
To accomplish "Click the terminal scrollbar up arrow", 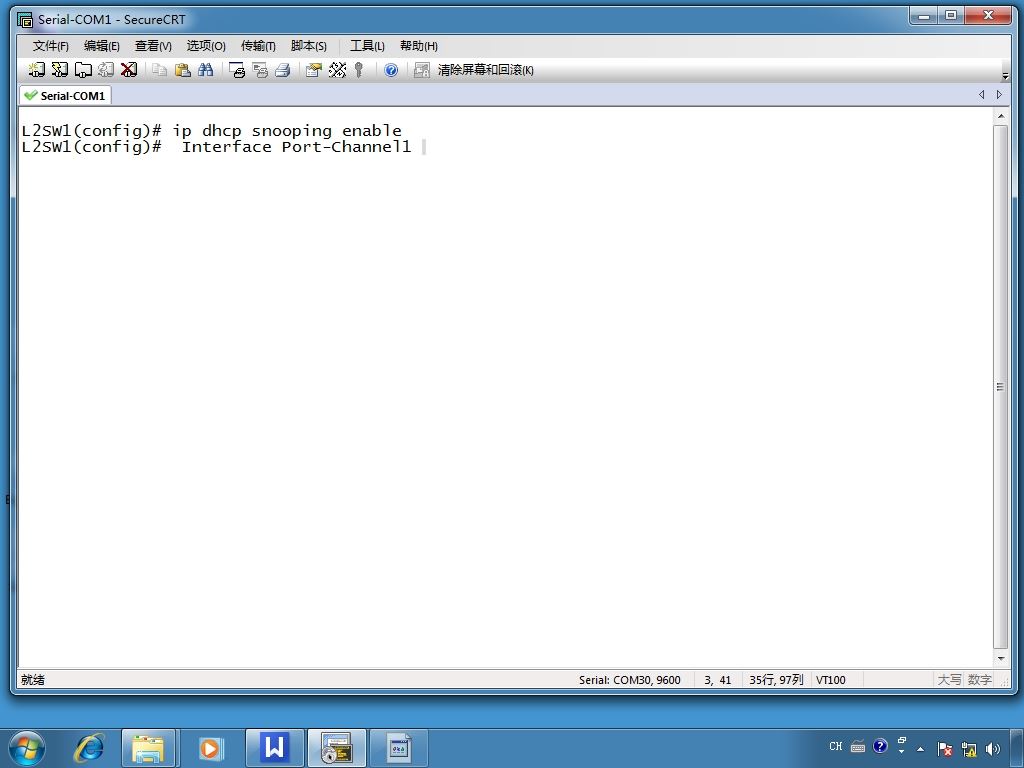I will (x=1000, y=116).
